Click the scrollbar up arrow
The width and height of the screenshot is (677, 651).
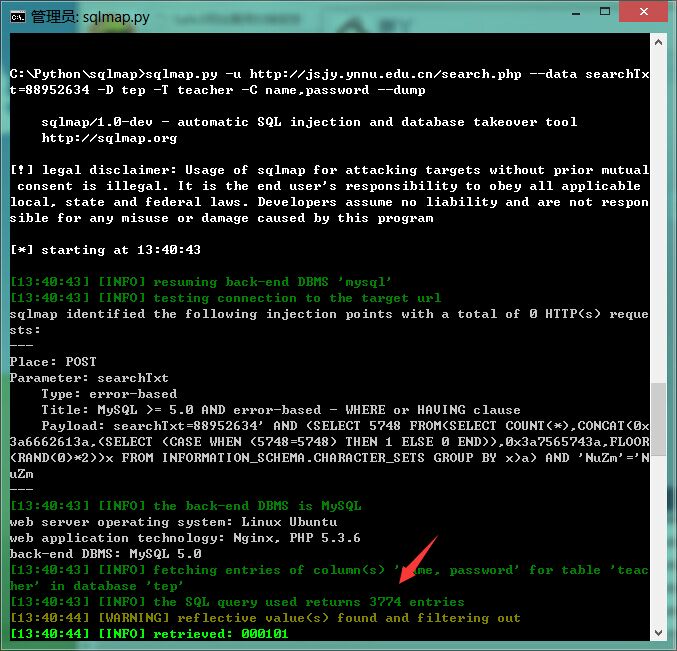click(658, 42)
